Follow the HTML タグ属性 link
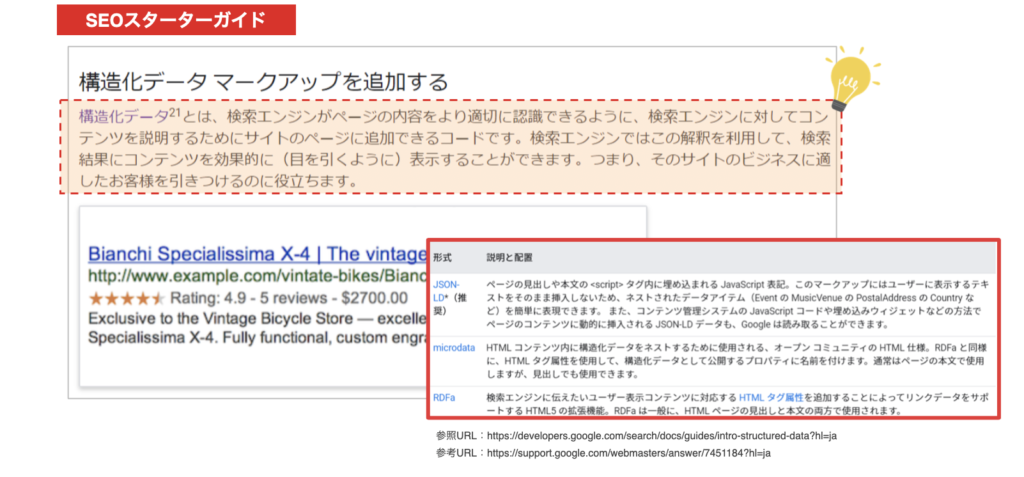Screen dimensions: 1024x477 point(774,397)
